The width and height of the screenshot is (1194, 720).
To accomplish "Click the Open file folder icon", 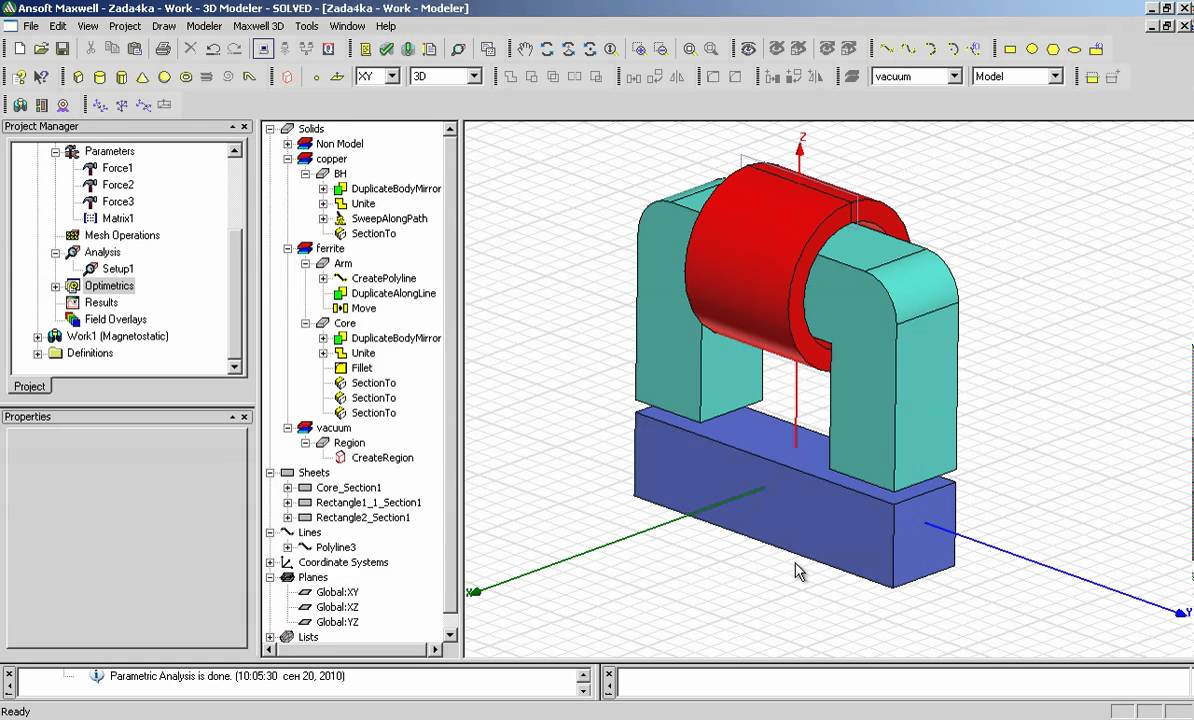I will [x=41, y=49].
